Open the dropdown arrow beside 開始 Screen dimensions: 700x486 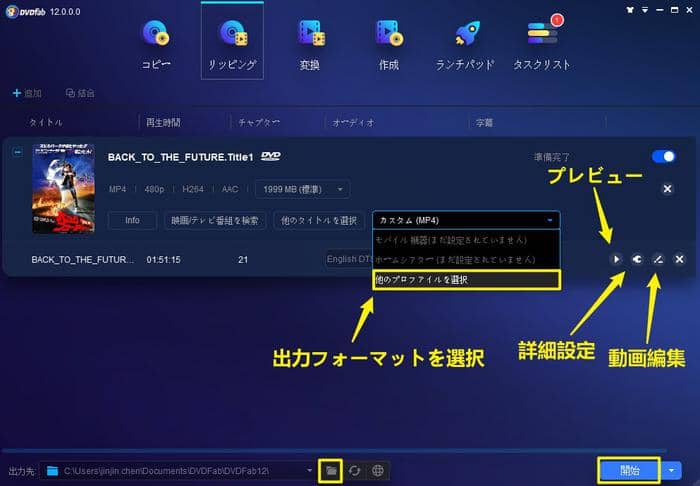tap(674, 470)
